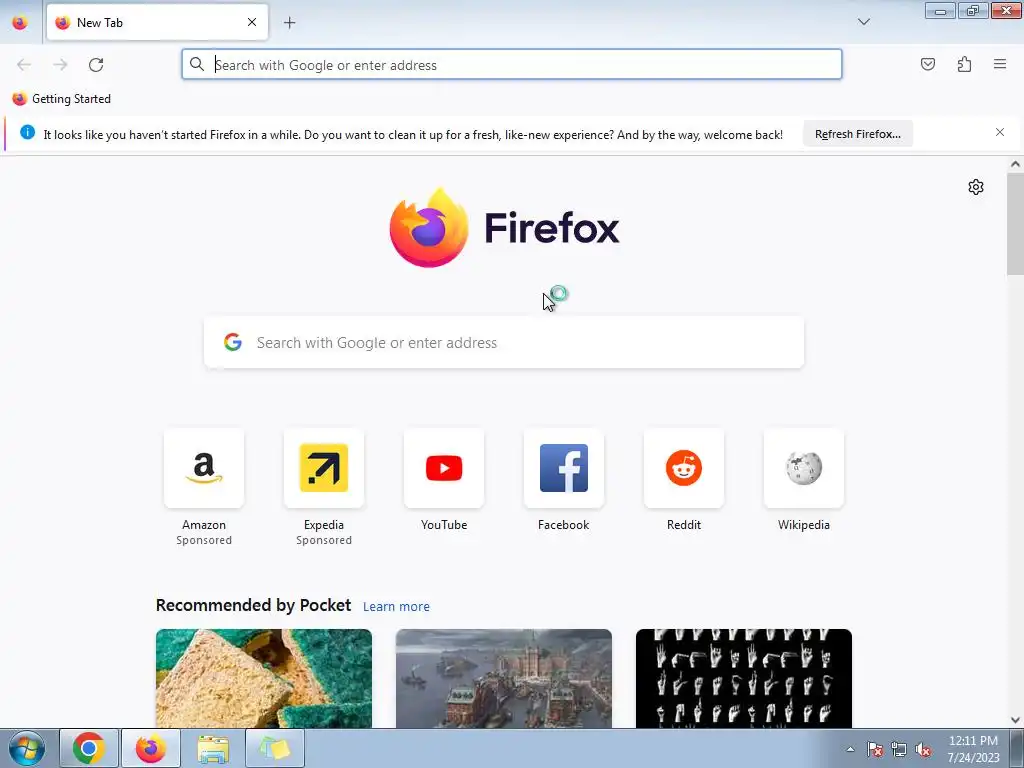Open Firefox View pinned tab icon
Viewport: 1024px width, 768px height.
tap(20, 22)
